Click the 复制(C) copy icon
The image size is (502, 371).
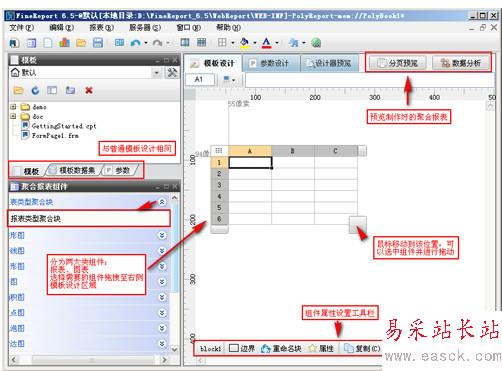pyautogui.click(x=349, y=348)
